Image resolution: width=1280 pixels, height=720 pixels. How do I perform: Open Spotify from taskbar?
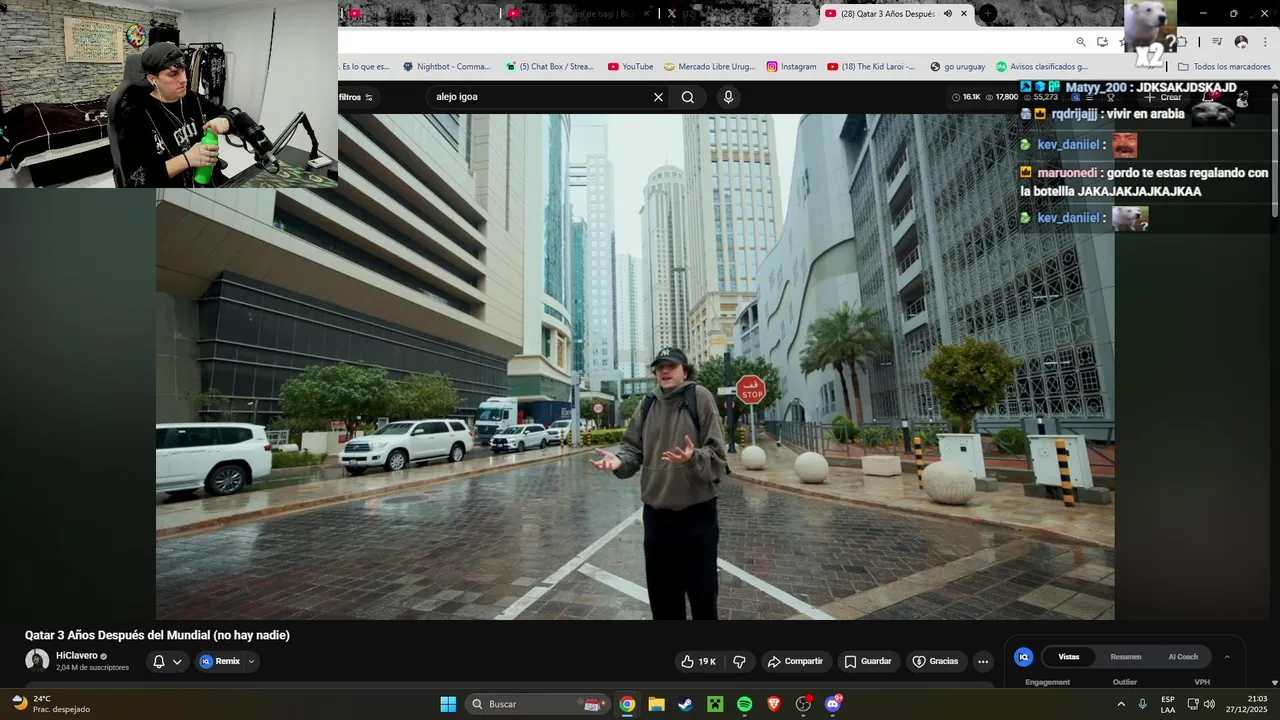click(744, 704)
